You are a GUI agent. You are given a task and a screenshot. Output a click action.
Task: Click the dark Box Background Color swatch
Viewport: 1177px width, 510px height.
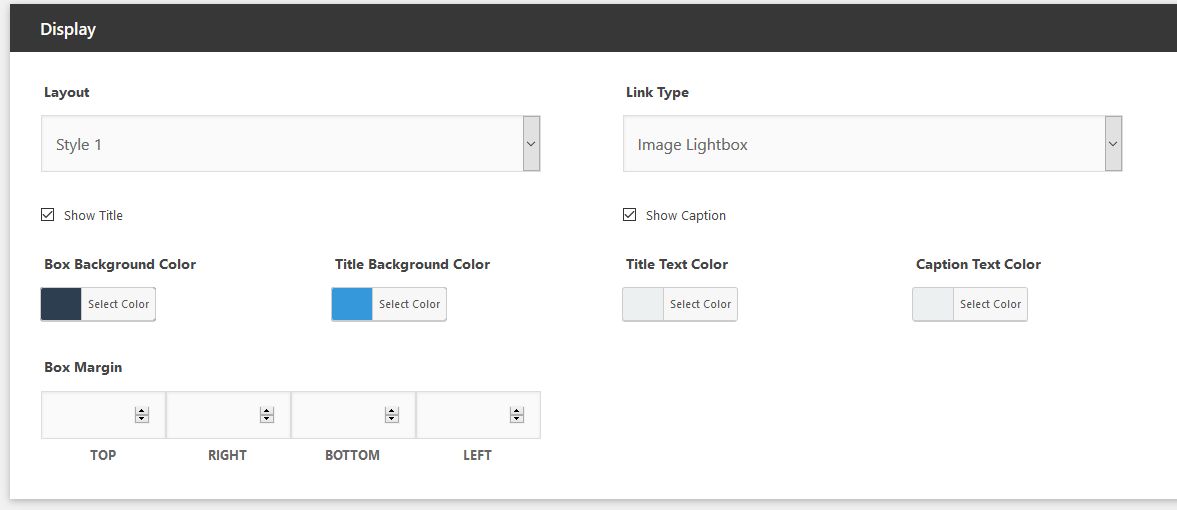(61, 304)
